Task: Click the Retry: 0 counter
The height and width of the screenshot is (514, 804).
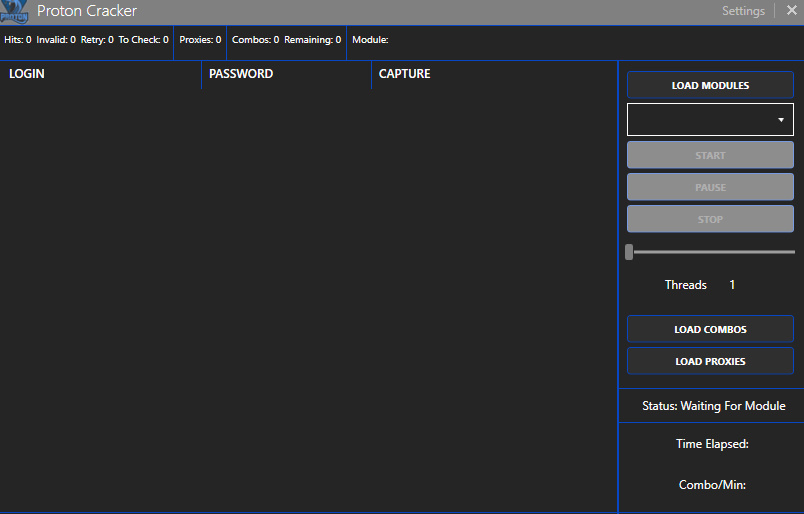Action: [x=97, y=39]
